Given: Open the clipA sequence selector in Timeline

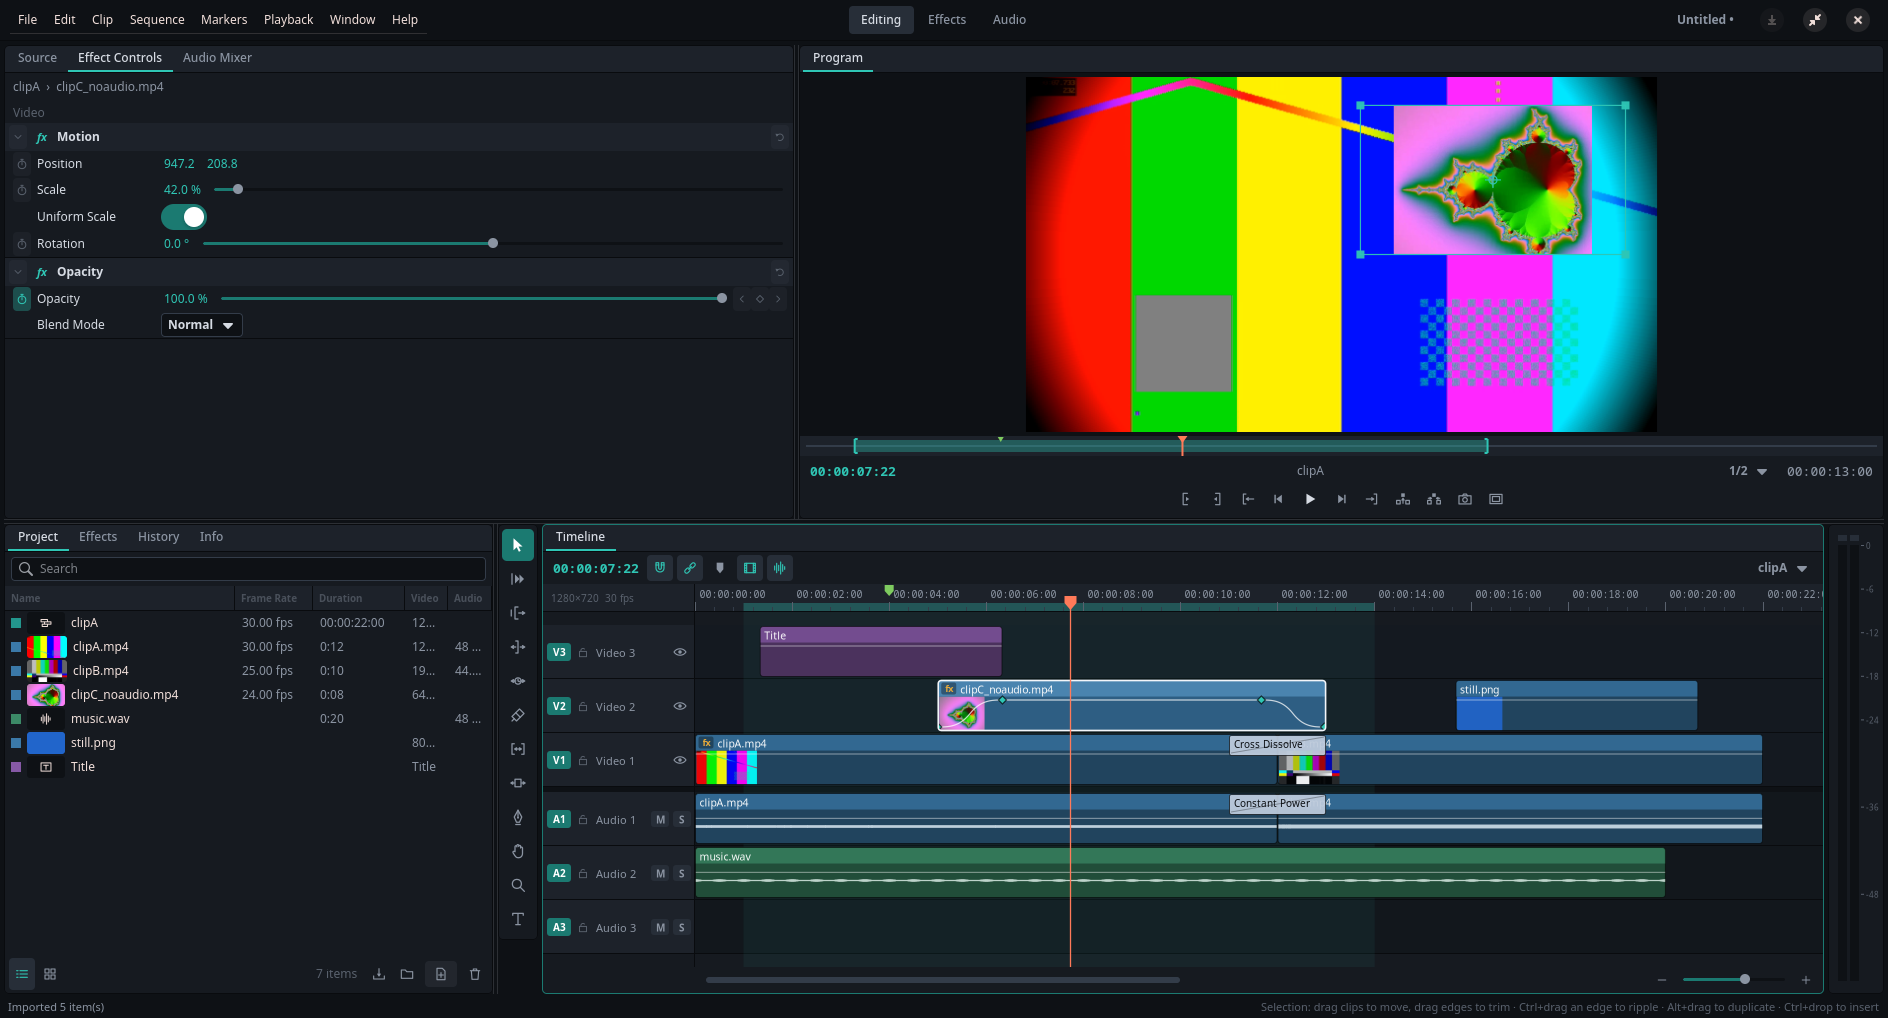Looking at the screenshot, I should pyautogui.click(x=1783, y=568).
